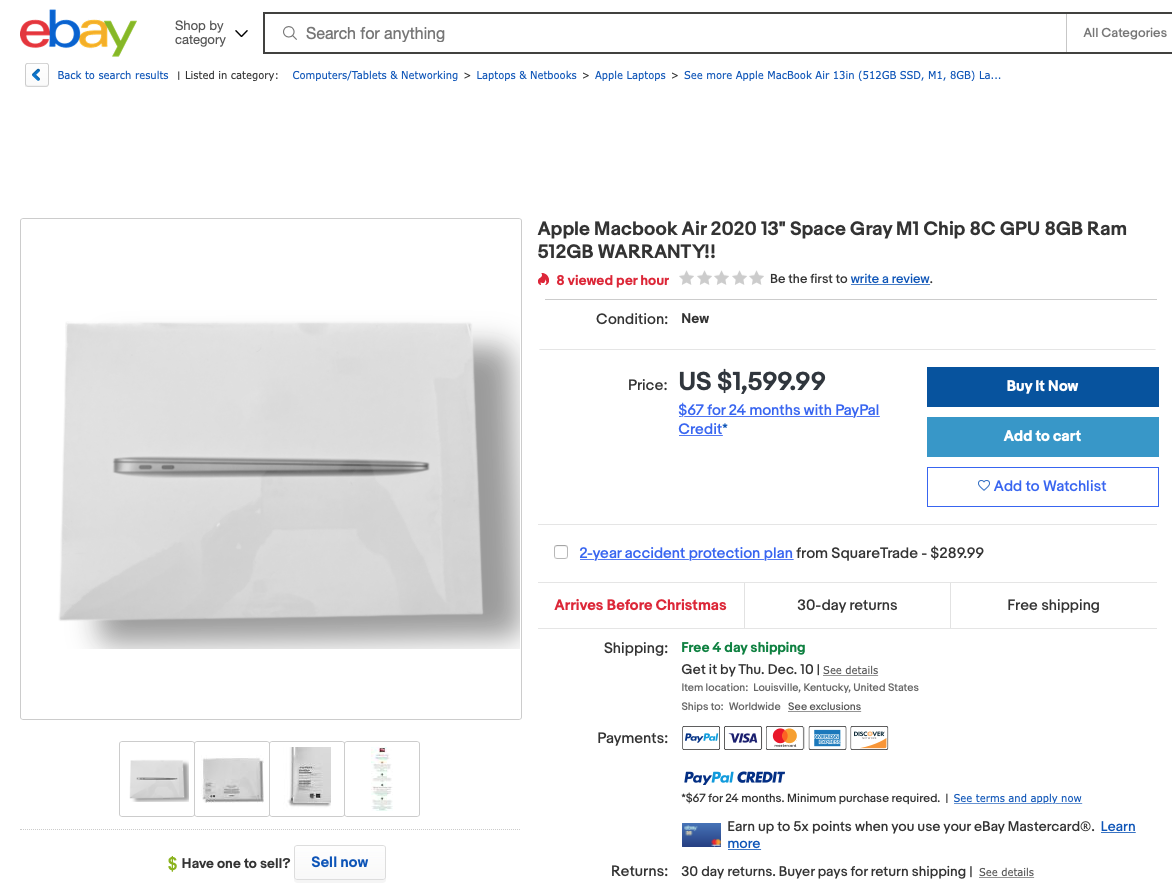
Task: Open the Laptops & Netbooks breadcrumb
Action: (x=526, y=75)
